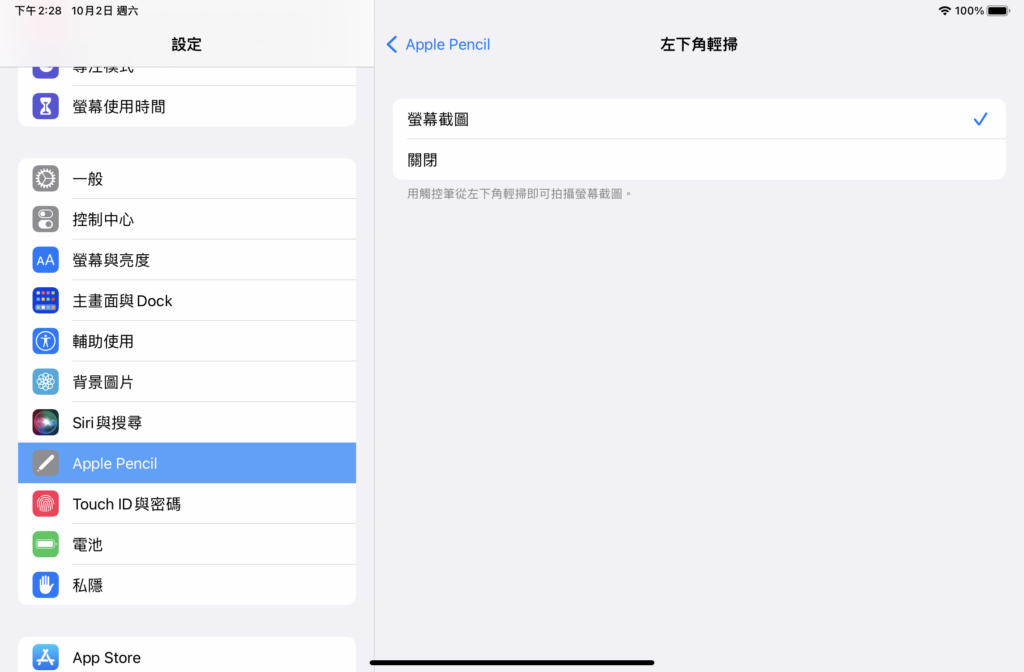
Task: Tap the home indicator bar
Action: (x=512, y=662)
